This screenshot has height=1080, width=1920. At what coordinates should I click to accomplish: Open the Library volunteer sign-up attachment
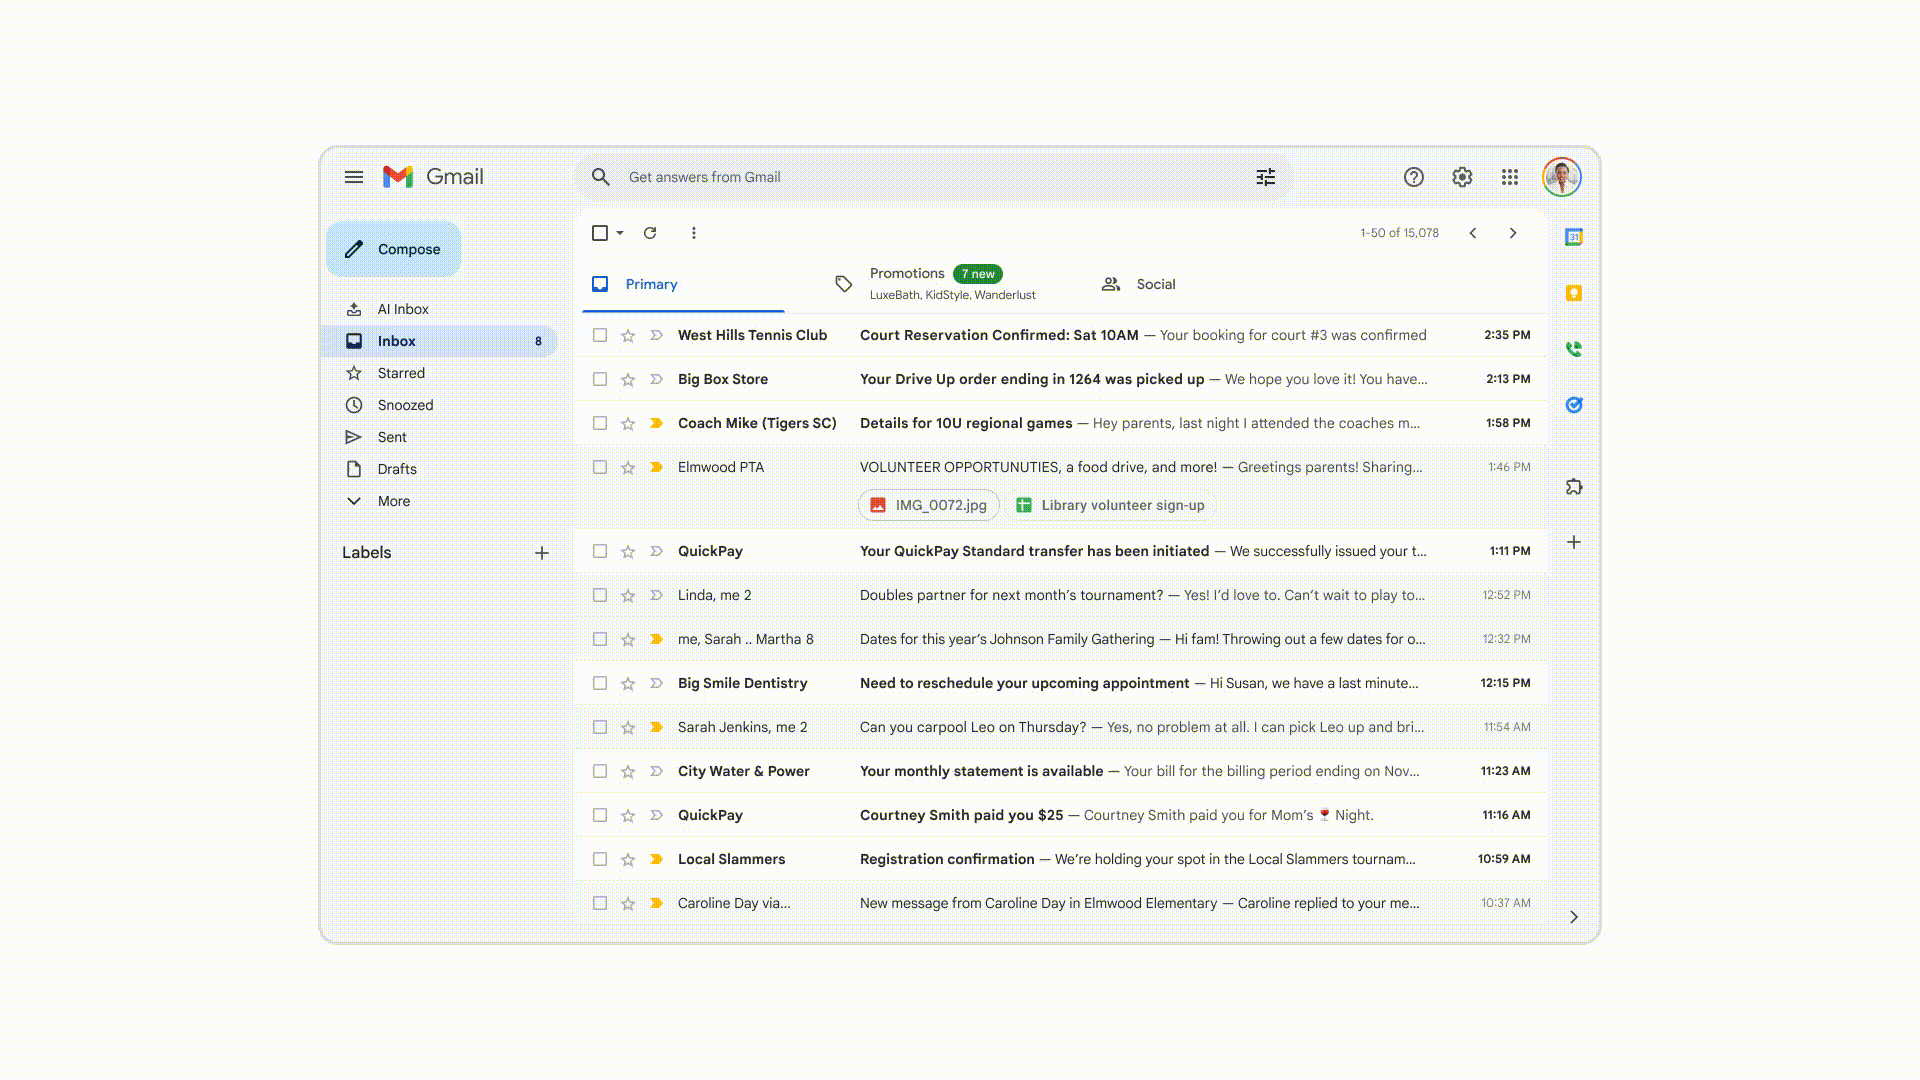(1111, 505)
